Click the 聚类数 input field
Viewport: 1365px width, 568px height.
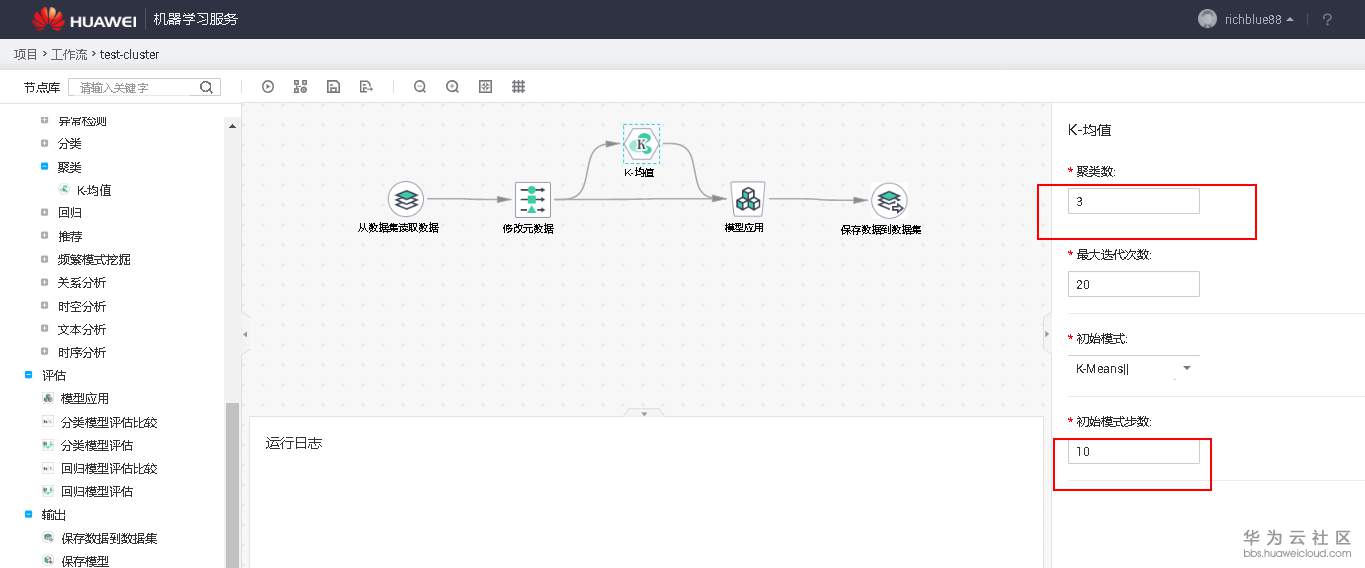click(x=1133, y=201)
